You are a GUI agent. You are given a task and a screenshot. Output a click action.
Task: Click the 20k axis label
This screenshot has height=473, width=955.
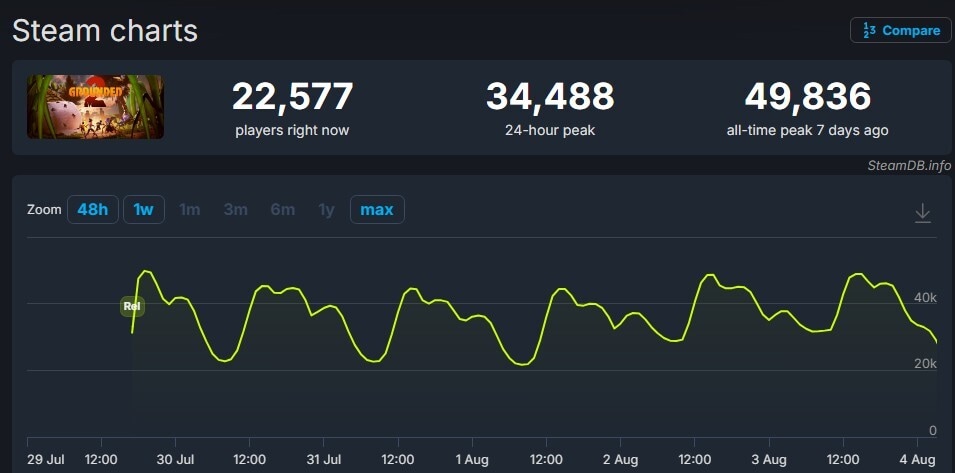pos(925,364)
